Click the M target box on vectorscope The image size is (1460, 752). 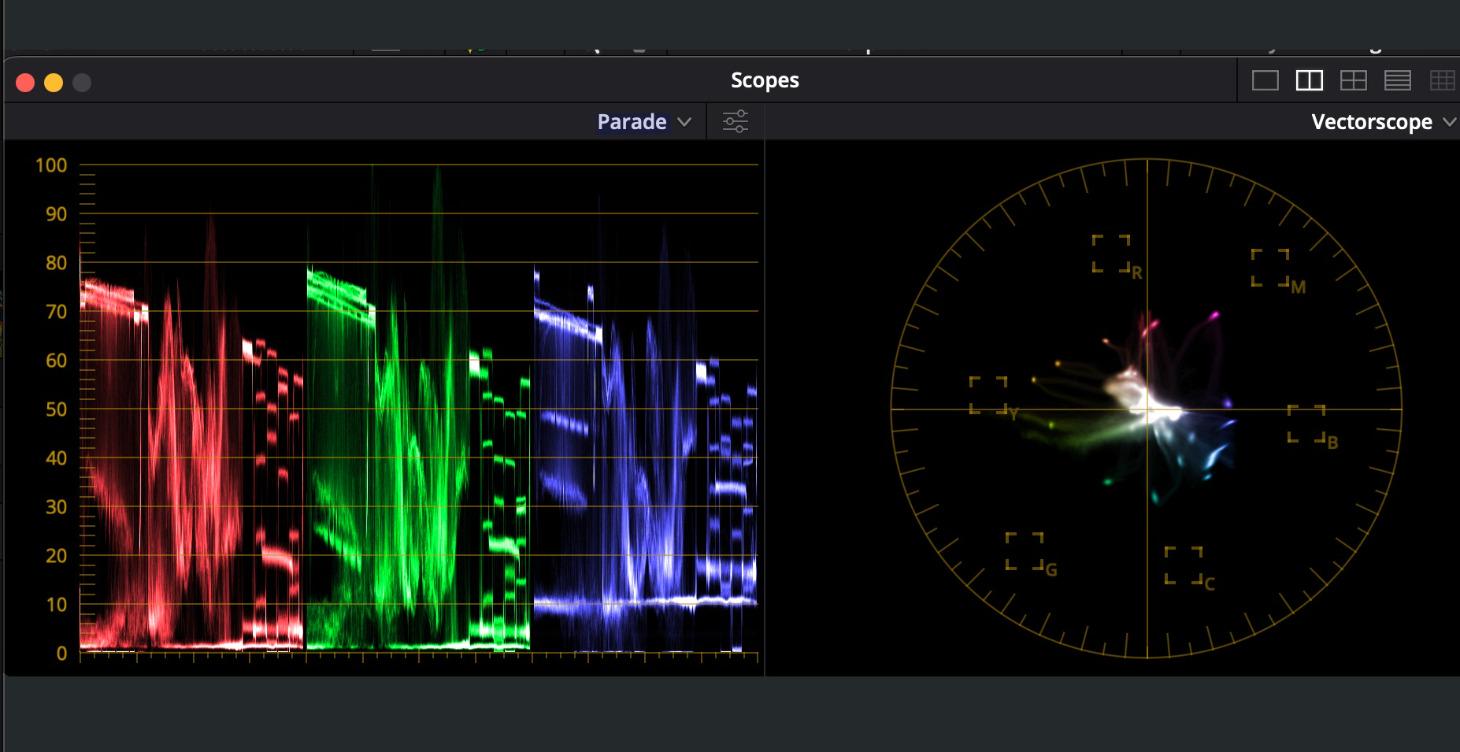coord(1270,268)
